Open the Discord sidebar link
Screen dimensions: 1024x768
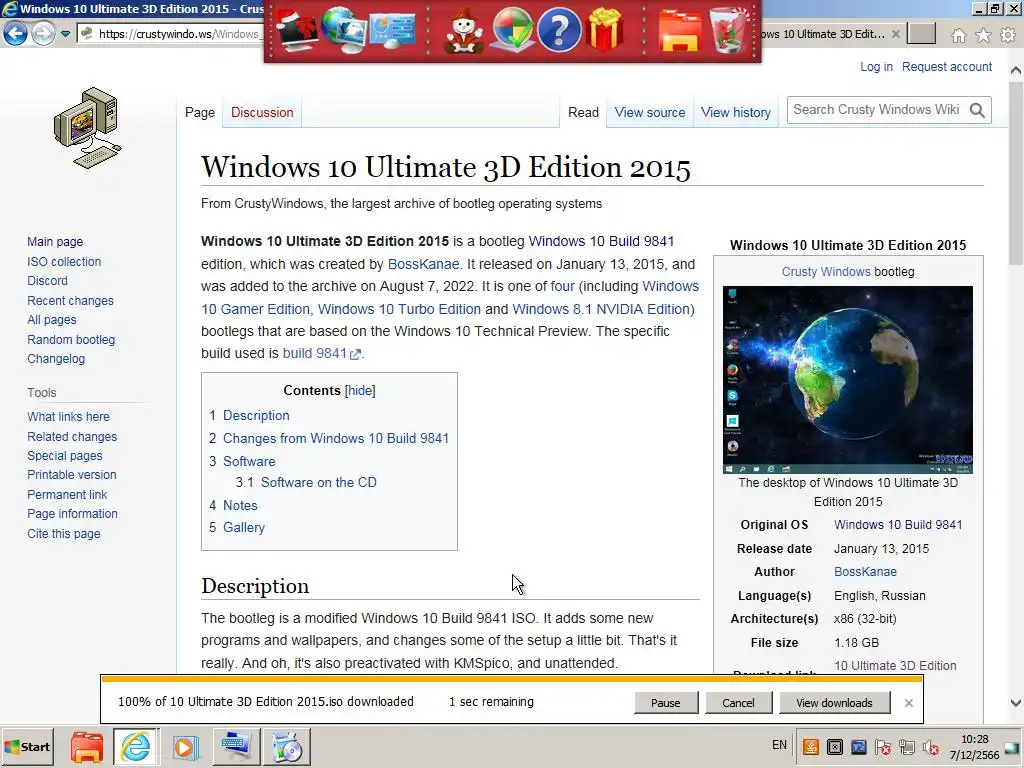coord(47,280)
